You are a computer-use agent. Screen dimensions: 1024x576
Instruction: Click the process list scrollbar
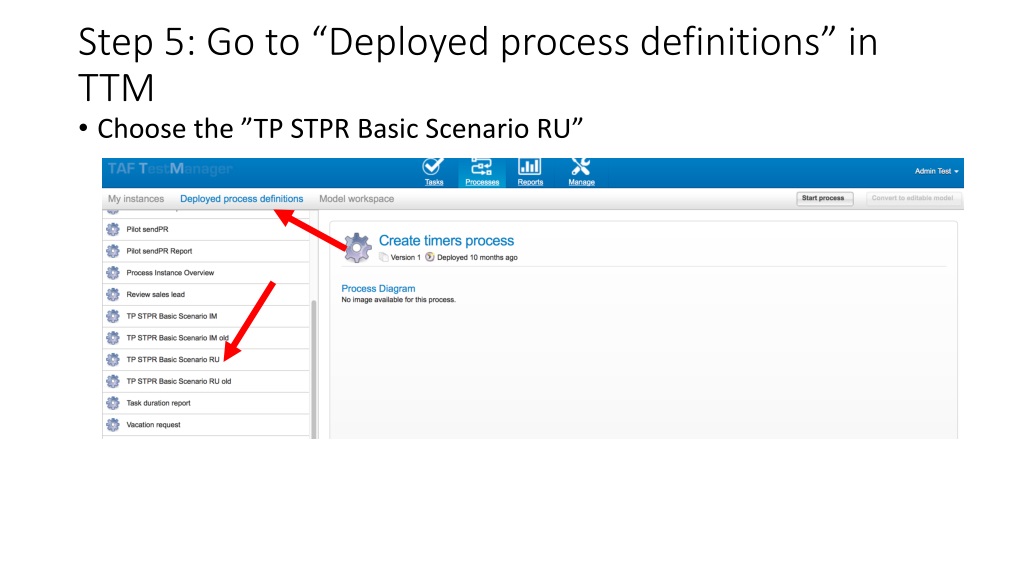tap(314, 369)
